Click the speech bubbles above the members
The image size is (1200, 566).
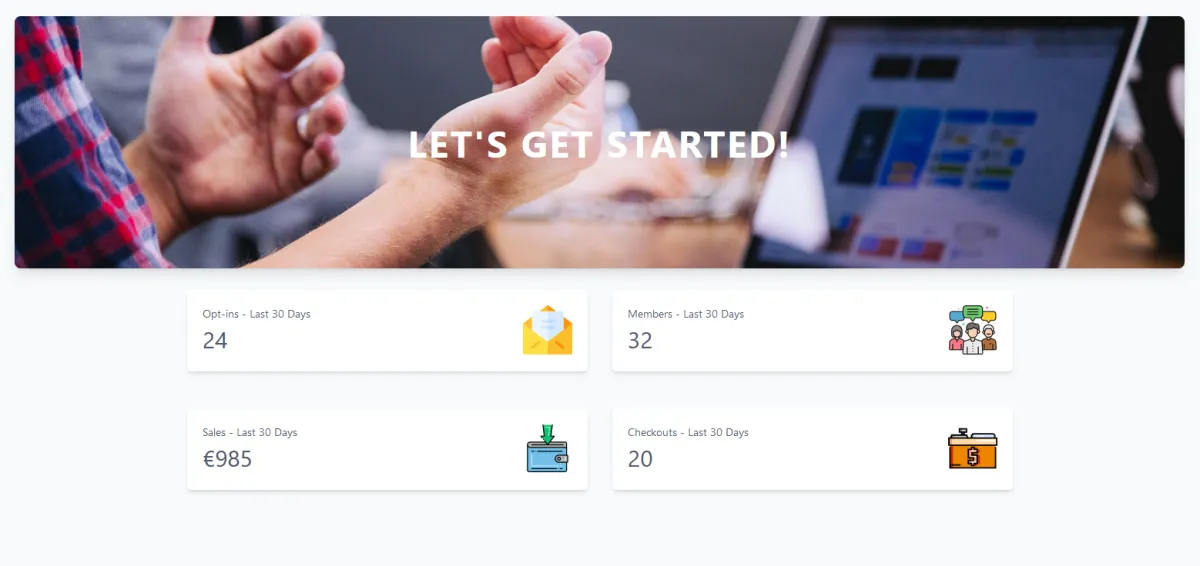(x=973, y=314)
